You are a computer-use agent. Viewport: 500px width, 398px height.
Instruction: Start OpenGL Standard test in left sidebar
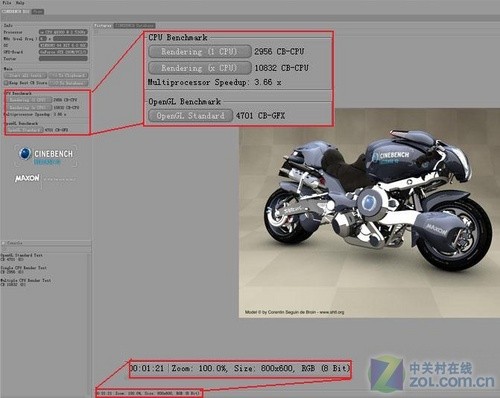[x=24, y=130]
